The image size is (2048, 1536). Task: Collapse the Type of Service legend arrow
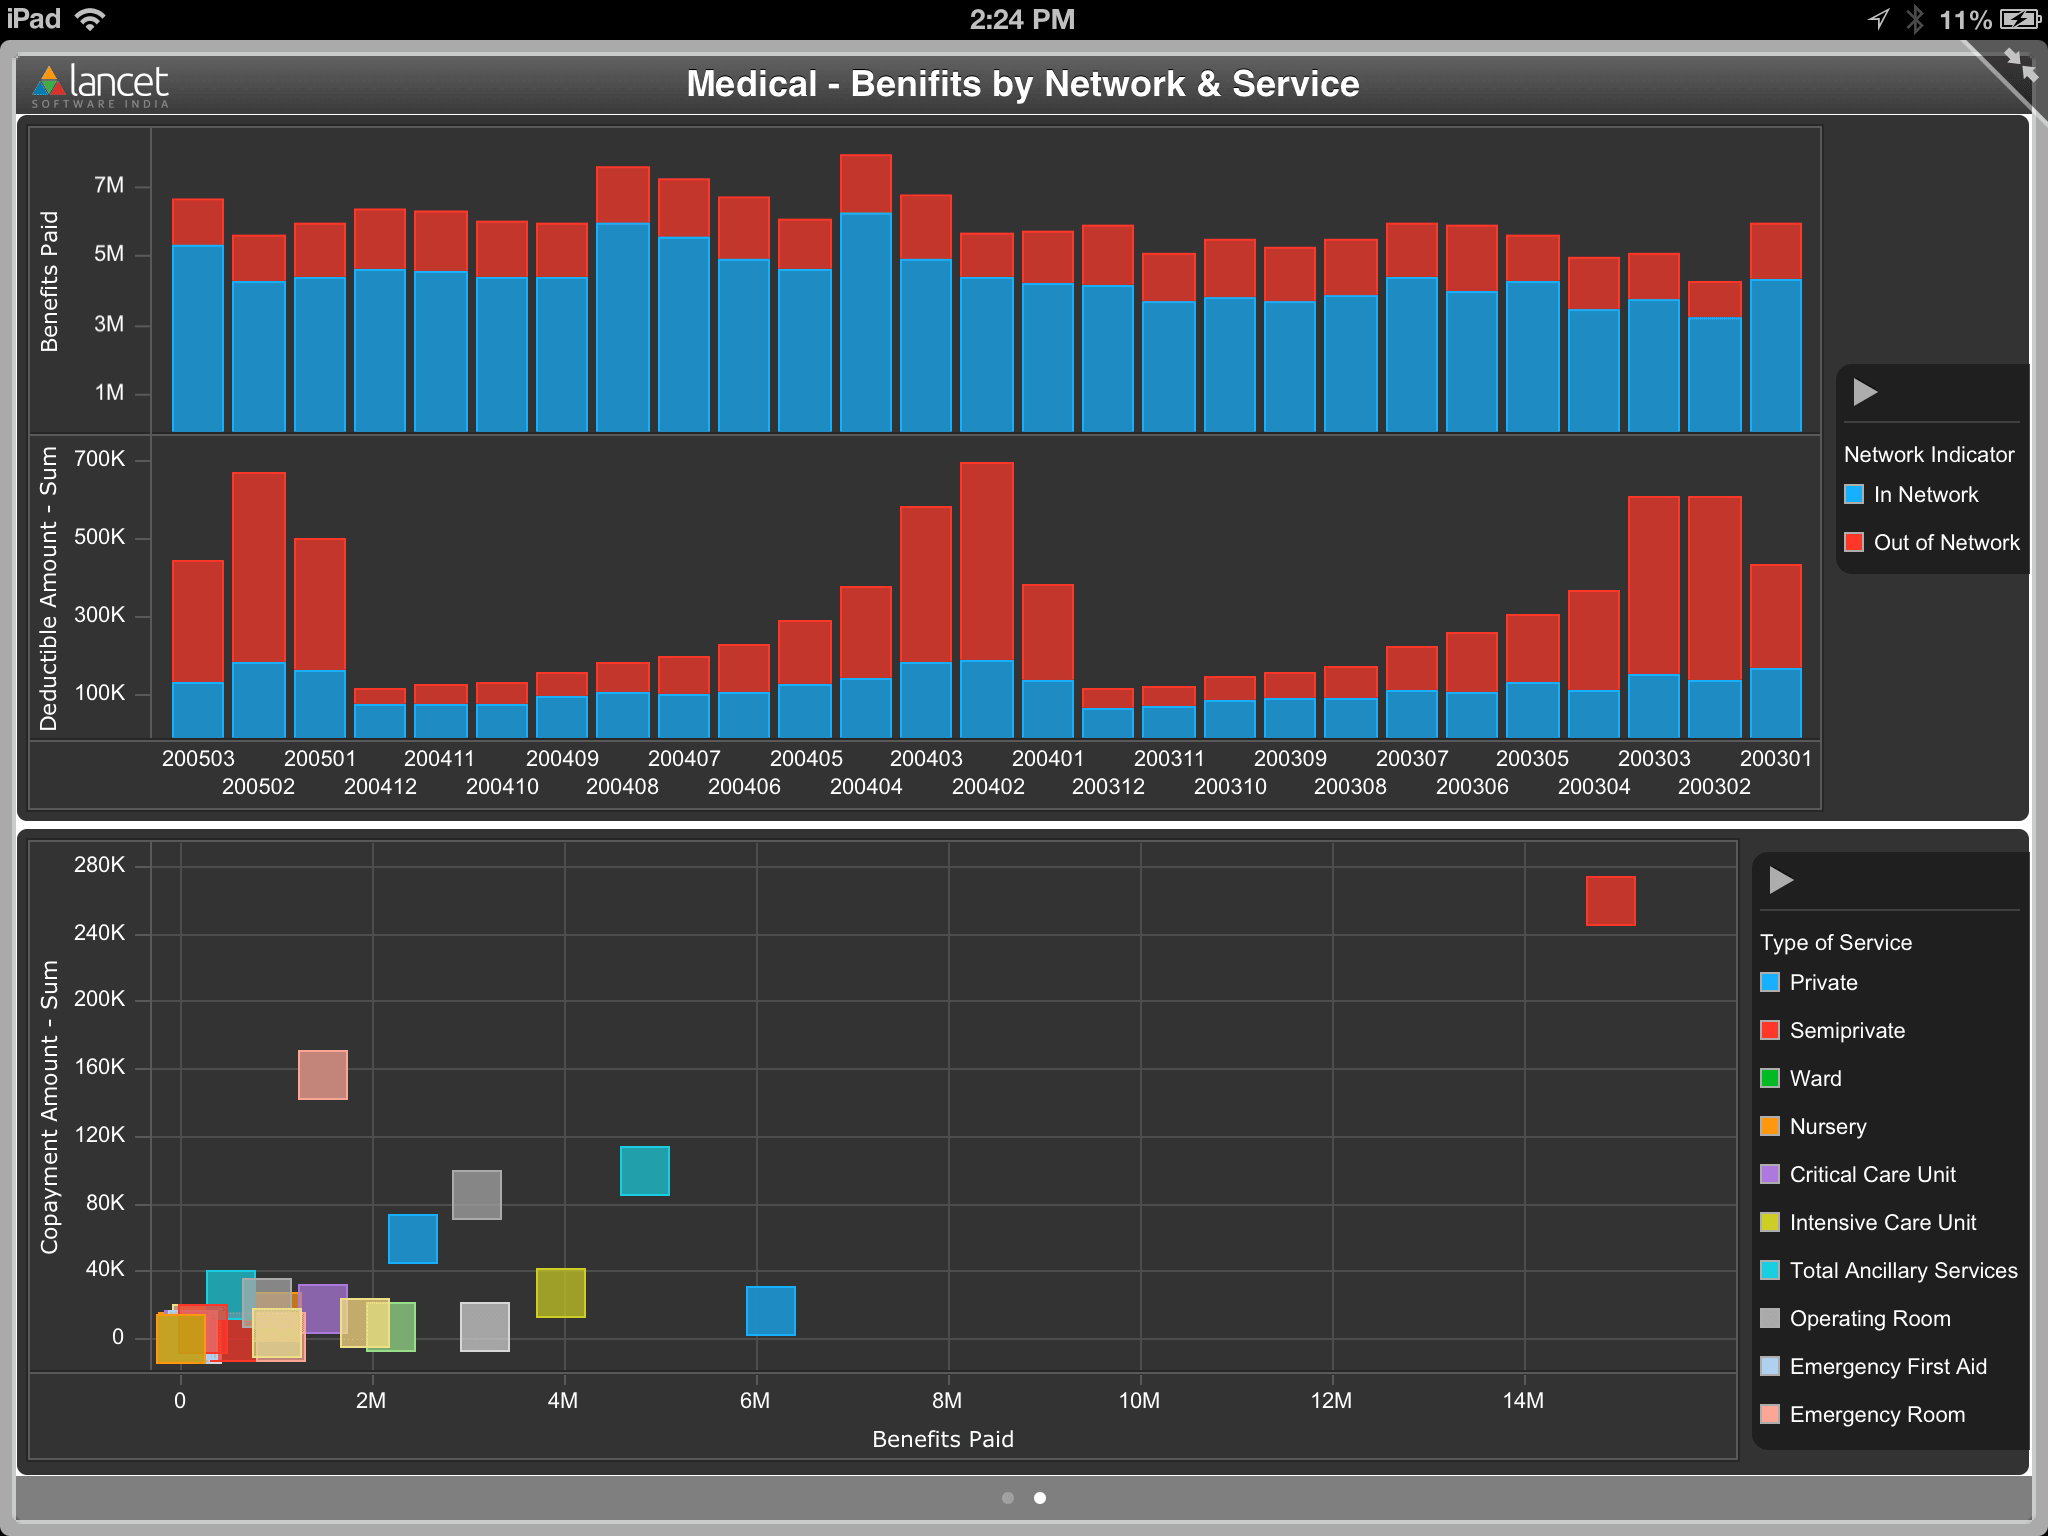(1780, 880)
